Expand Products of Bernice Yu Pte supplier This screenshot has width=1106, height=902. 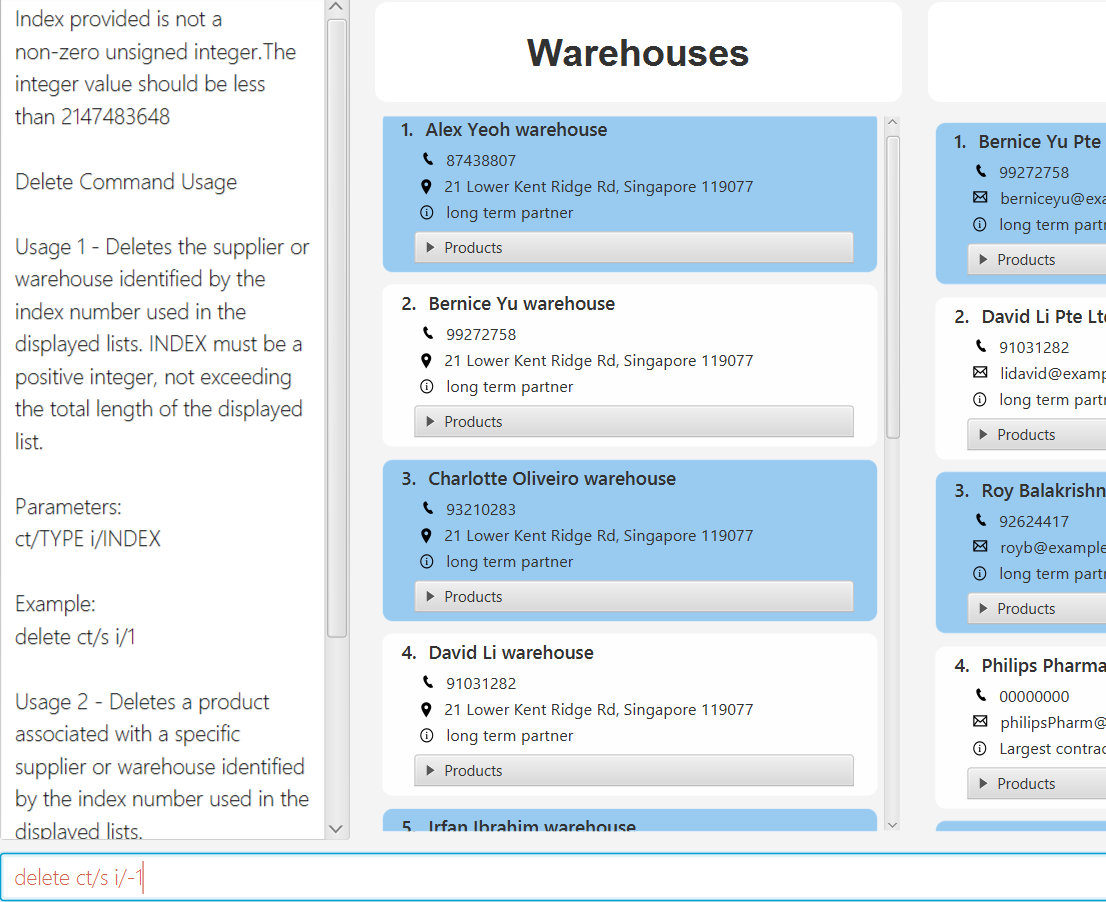(1037, 260)
